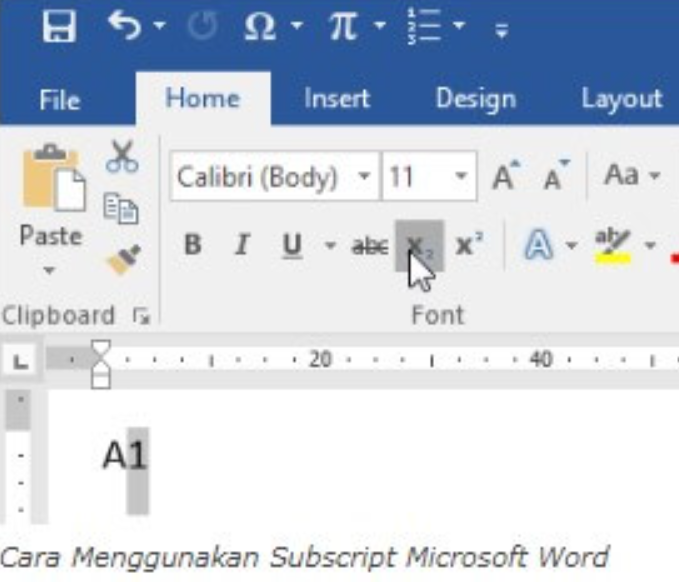The width and height of the screenshot is (679, 582).
Task: Open the underline style dropdown arrow
Action: point(330,246)
